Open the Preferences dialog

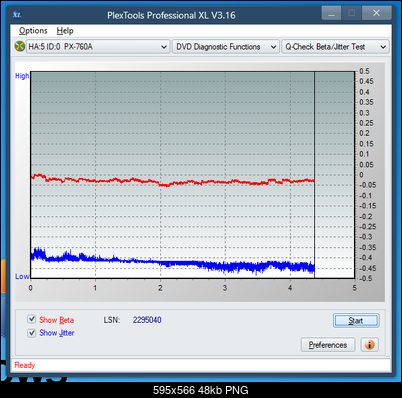(x=328, y=345)
